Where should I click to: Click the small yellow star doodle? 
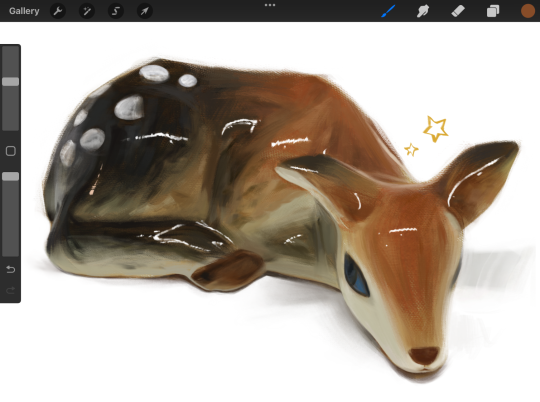[x=411, y=150]
